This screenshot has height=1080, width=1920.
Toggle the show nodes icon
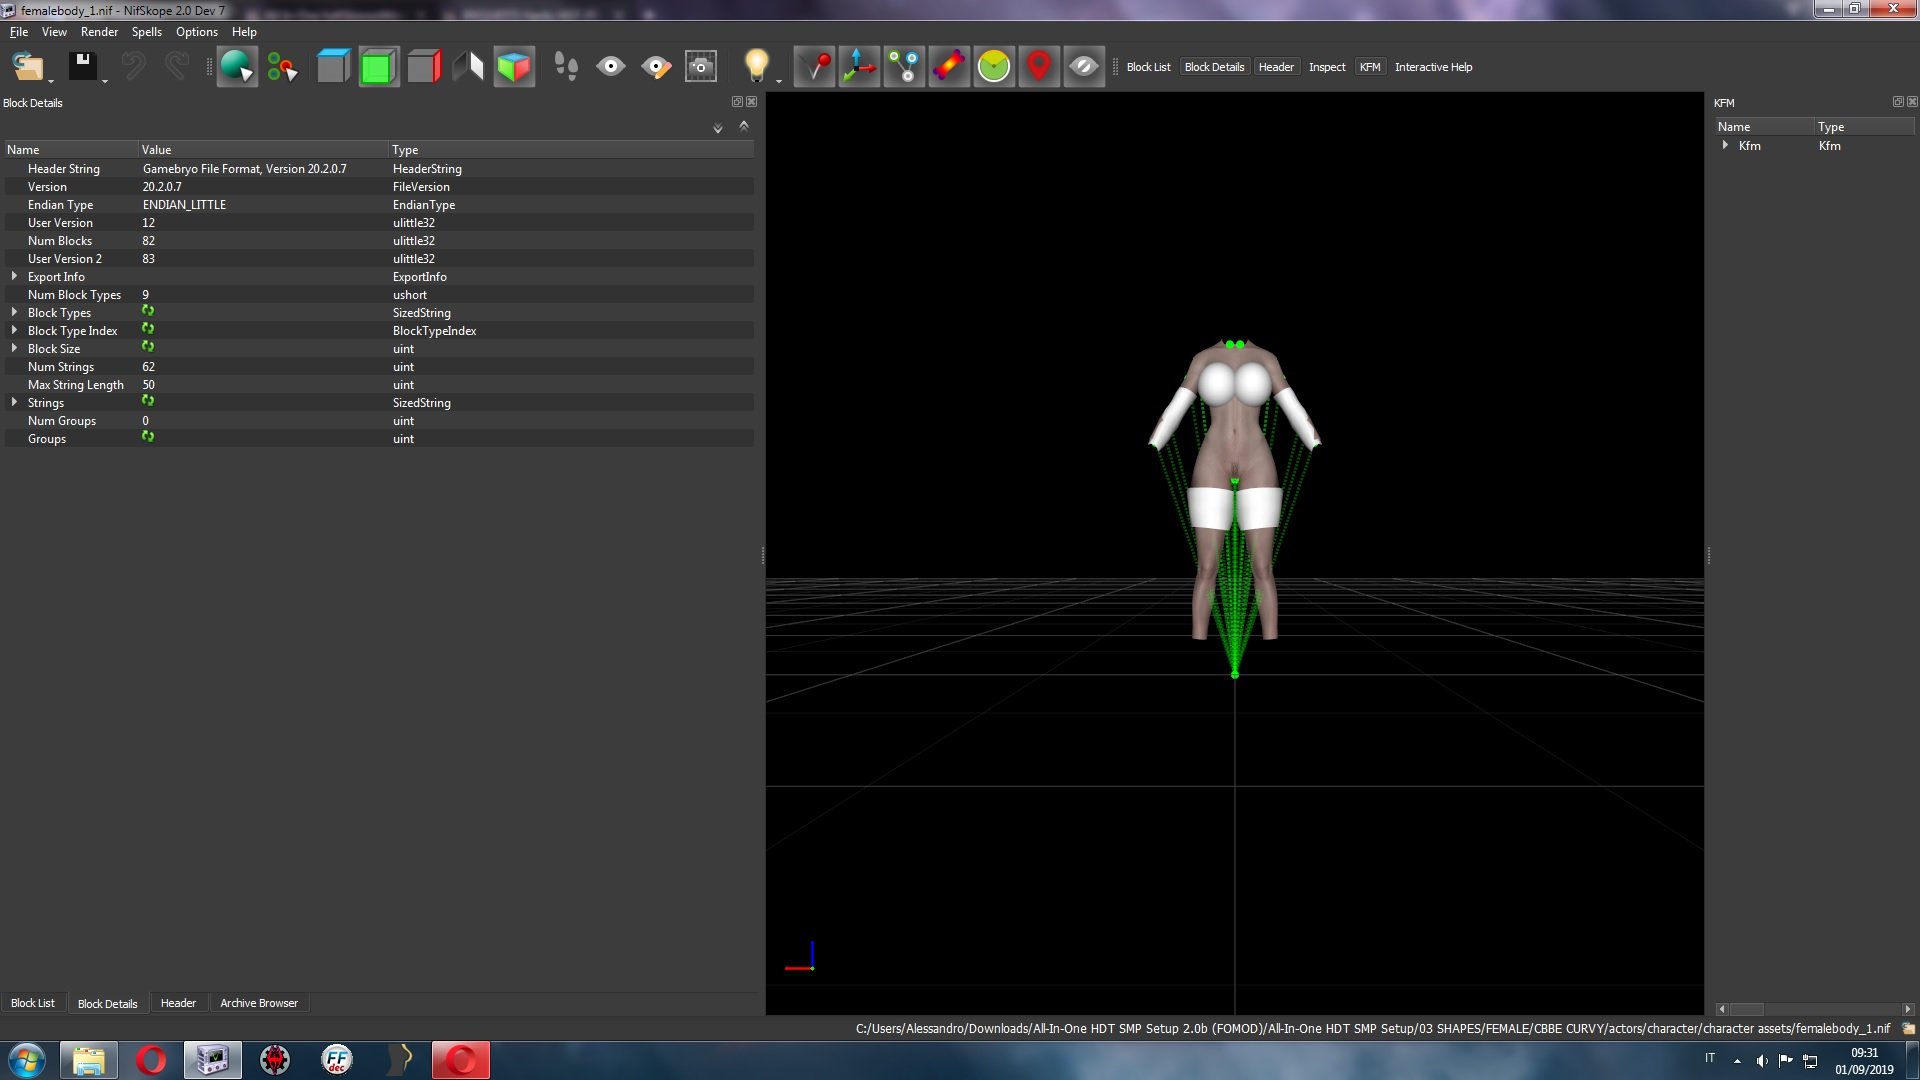pos(904,67)
